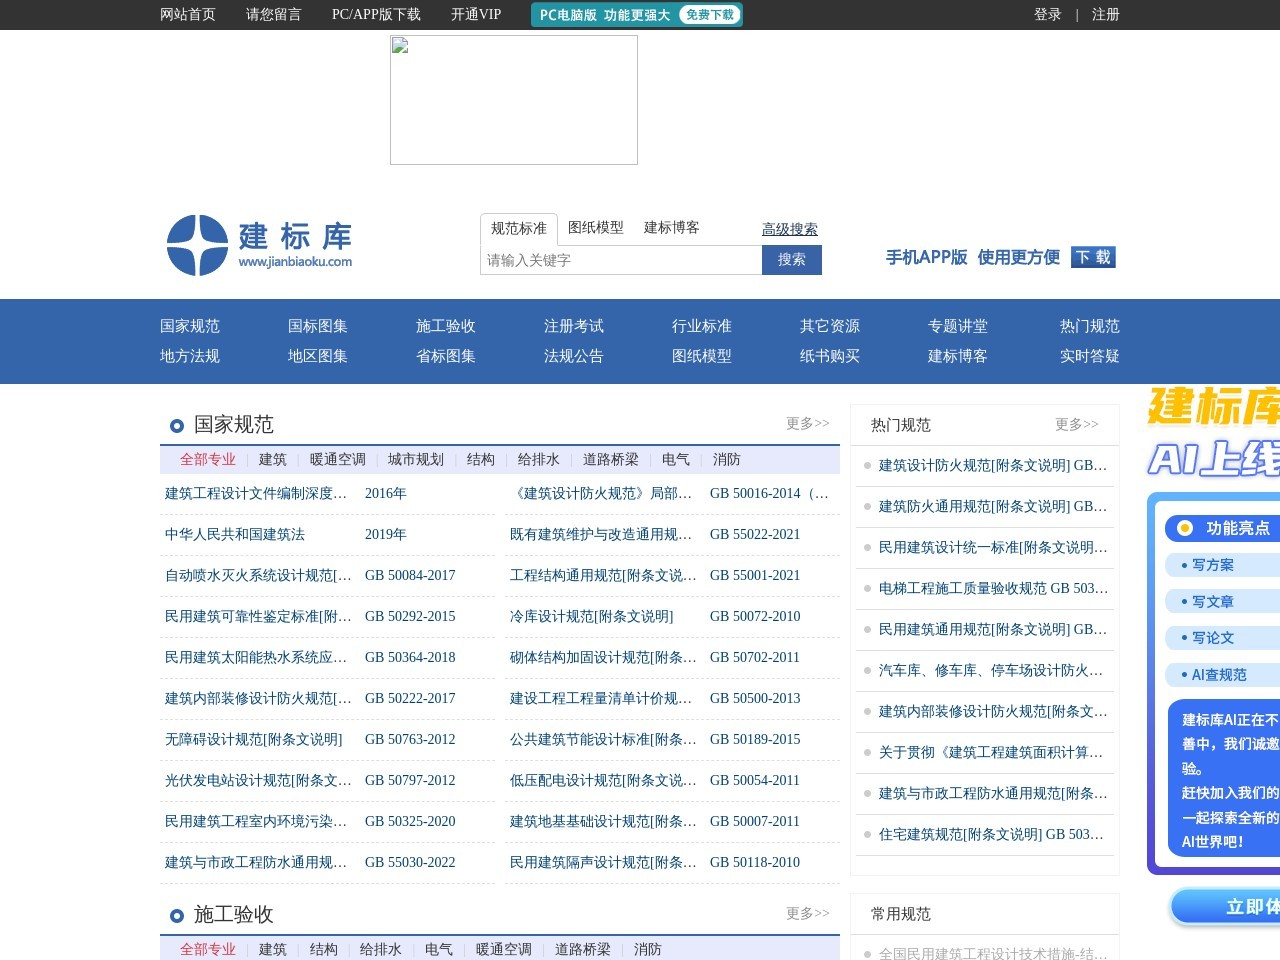Viewport: 1280px width, 960px height.
Task: Open 汽车库、修车库、停车场设计防火 in 热门规范
Action: click(991, 671)
